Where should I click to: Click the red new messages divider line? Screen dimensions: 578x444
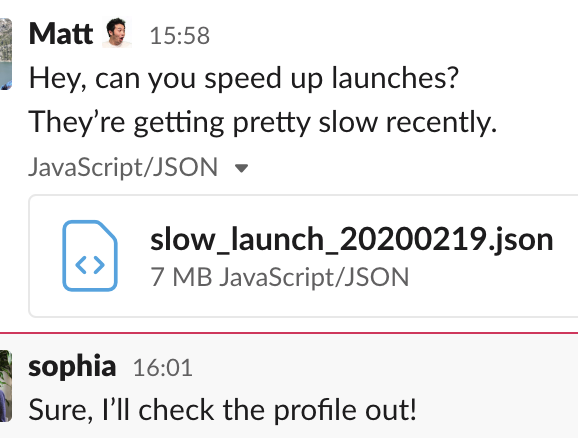(x=289, y=333)
